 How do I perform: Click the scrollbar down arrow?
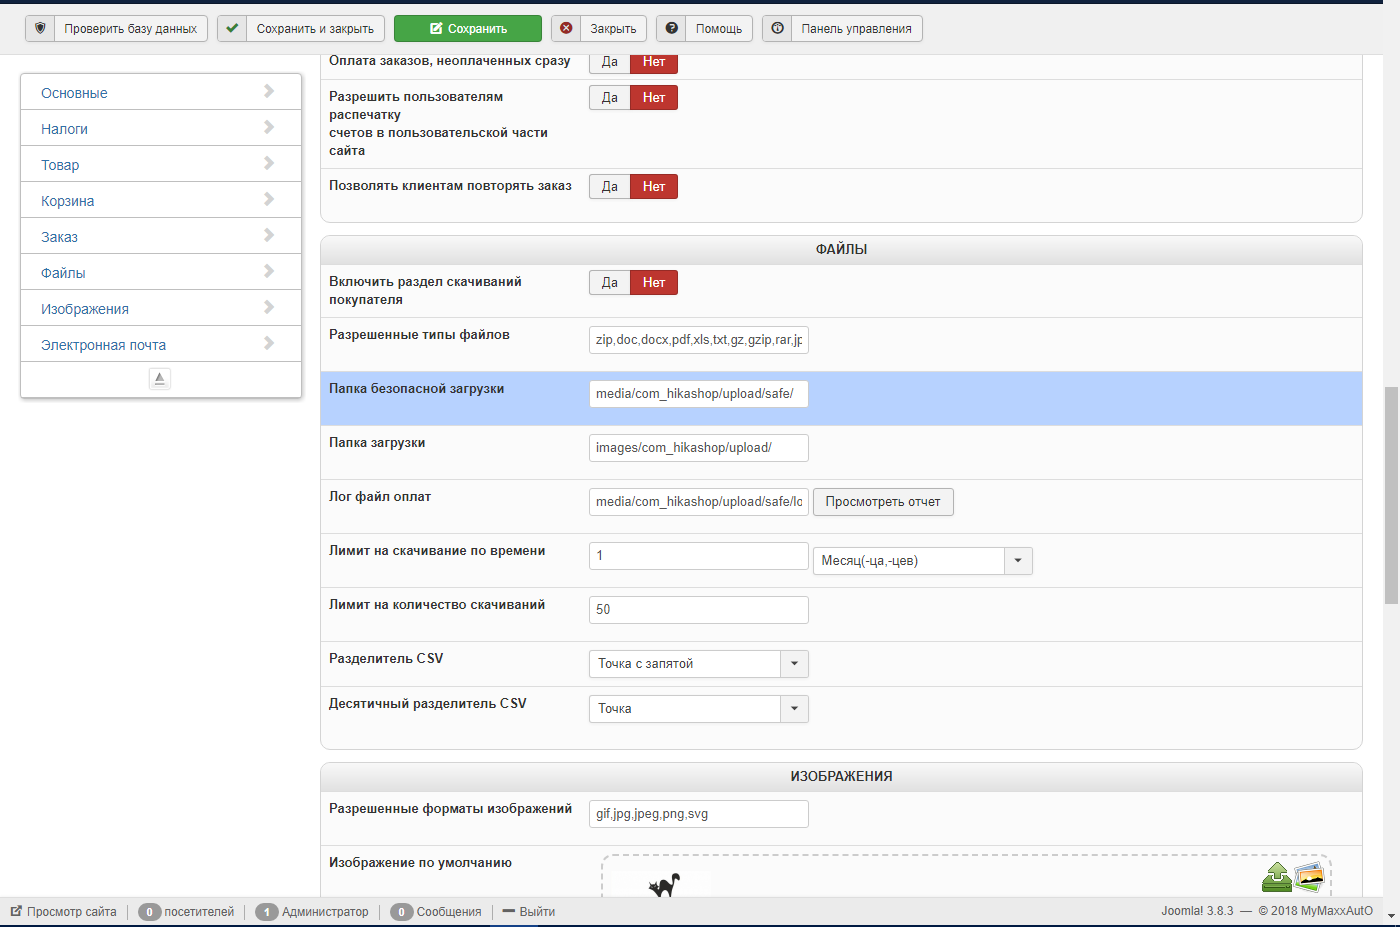[1391, 914]
